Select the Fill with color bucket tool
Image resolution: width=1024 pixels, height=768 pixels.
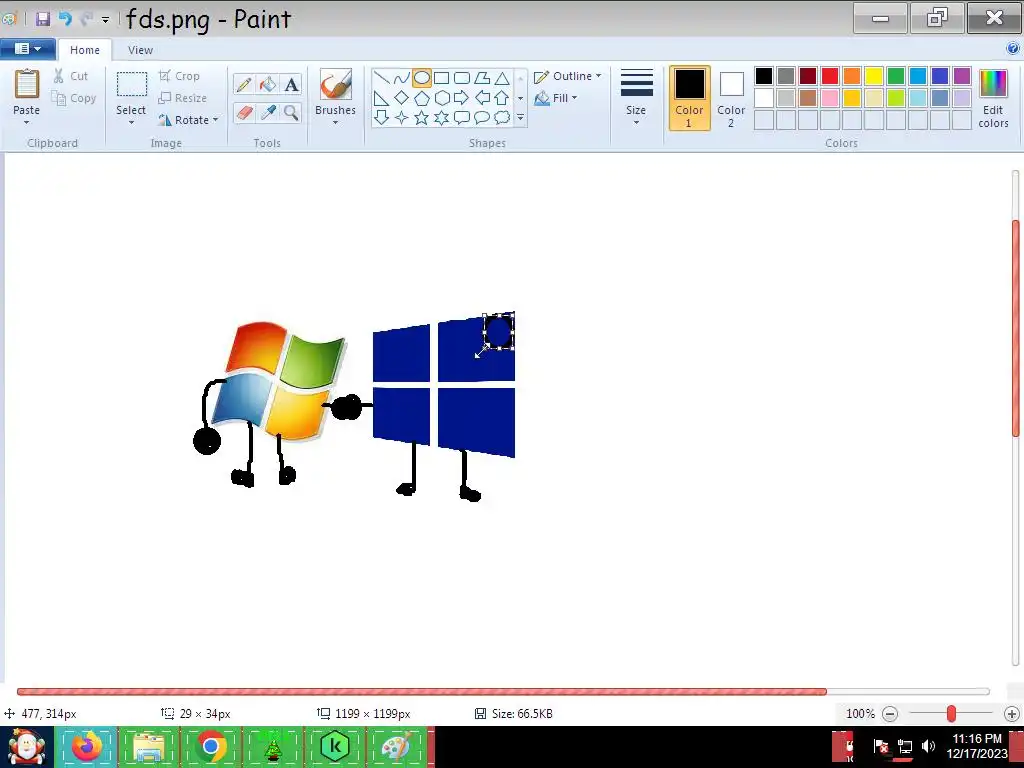tap(268, 84)
